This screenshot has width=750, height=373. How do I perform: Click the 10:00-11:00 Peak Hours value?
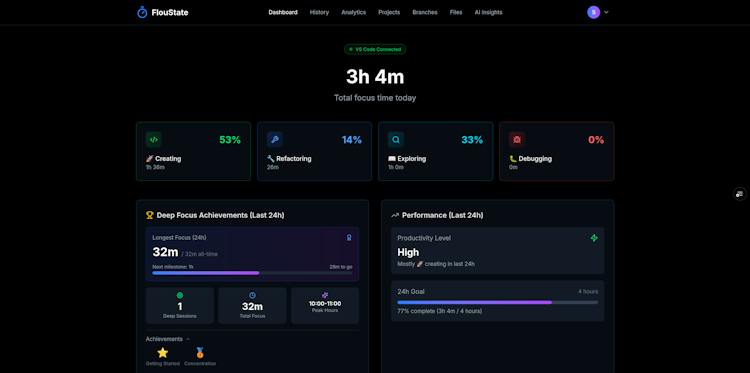pos(325,304)
